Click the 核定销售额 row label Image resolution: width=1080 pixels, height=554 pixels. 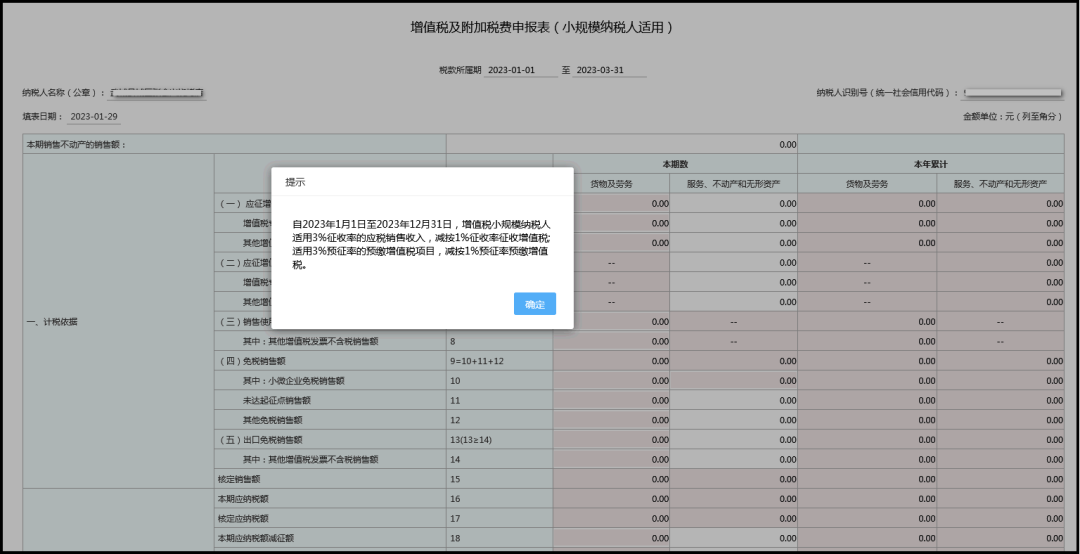coord(239,479)
